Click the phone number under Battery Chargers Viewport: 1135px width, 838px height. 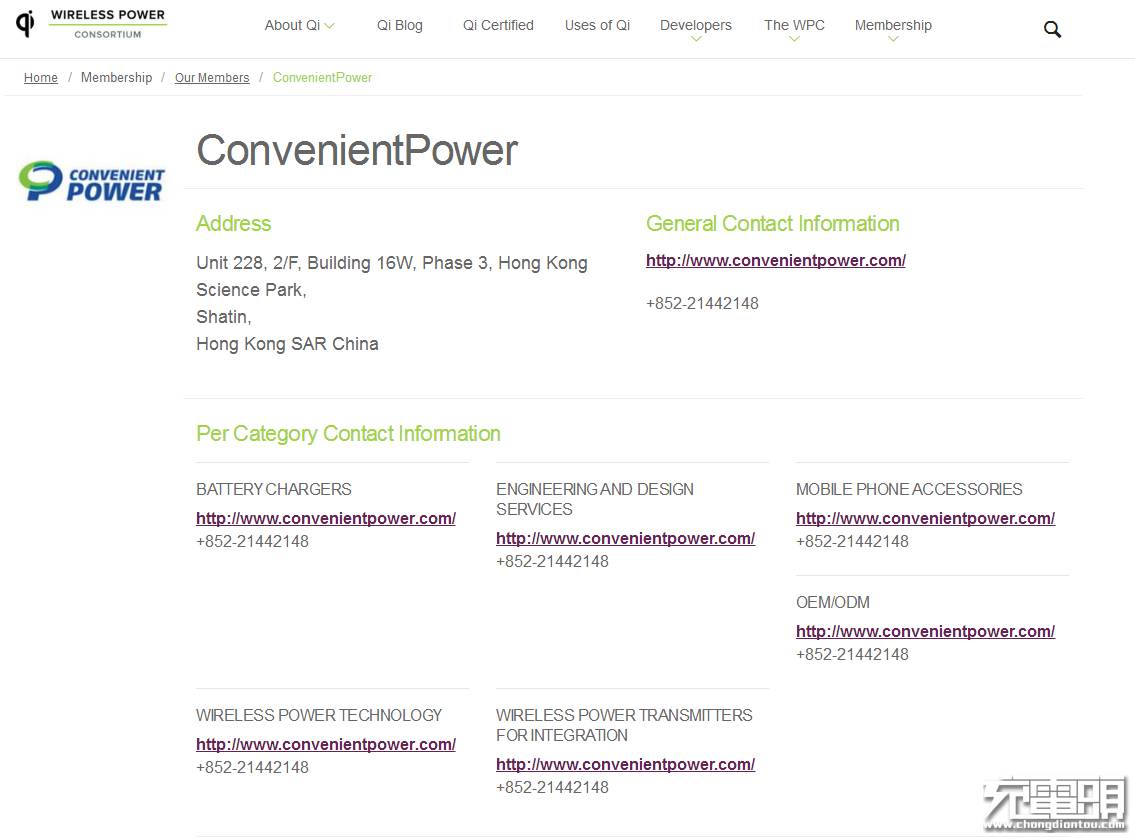coord(253,541)
